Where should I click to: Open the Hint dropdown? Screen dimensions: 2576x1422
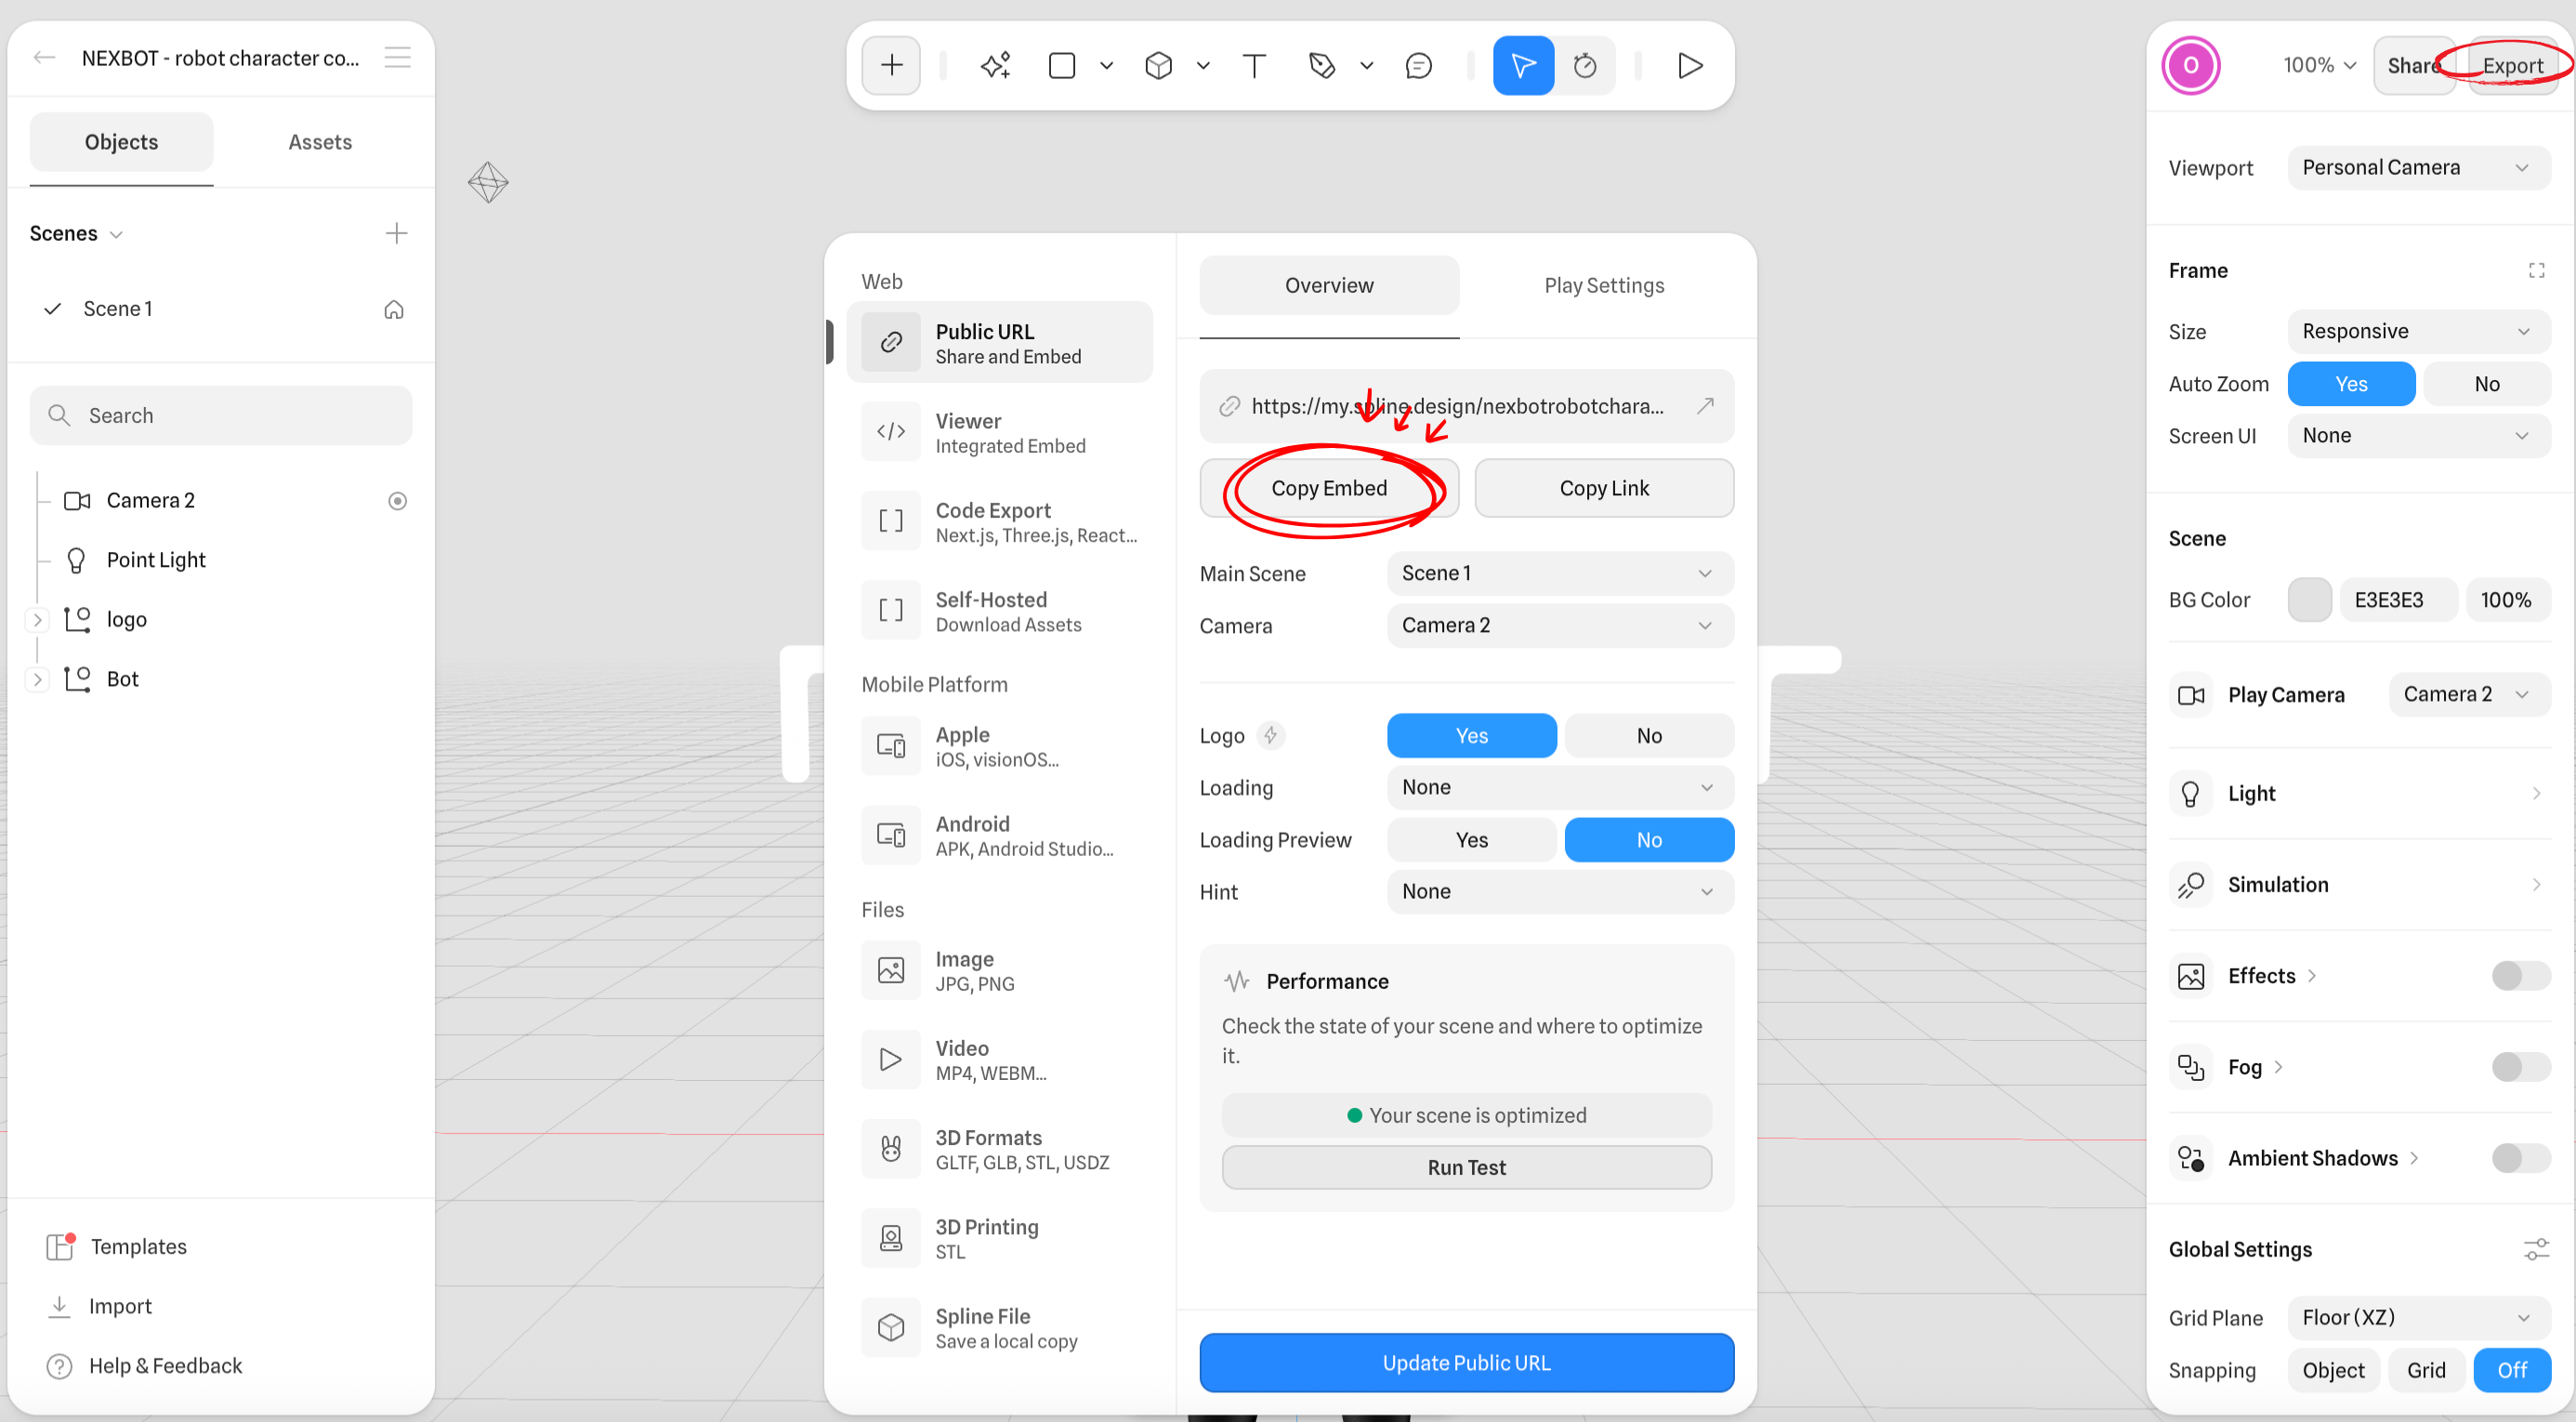[1559, 892]
